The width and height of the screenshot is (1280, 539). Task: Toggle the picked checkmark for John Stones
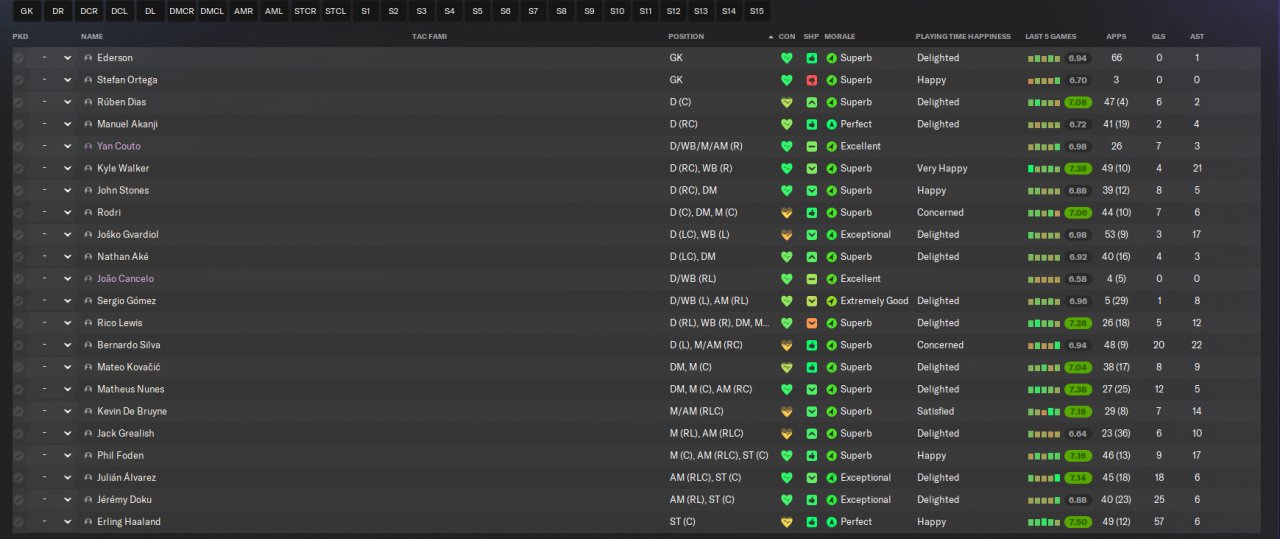[x=18, y=191]
